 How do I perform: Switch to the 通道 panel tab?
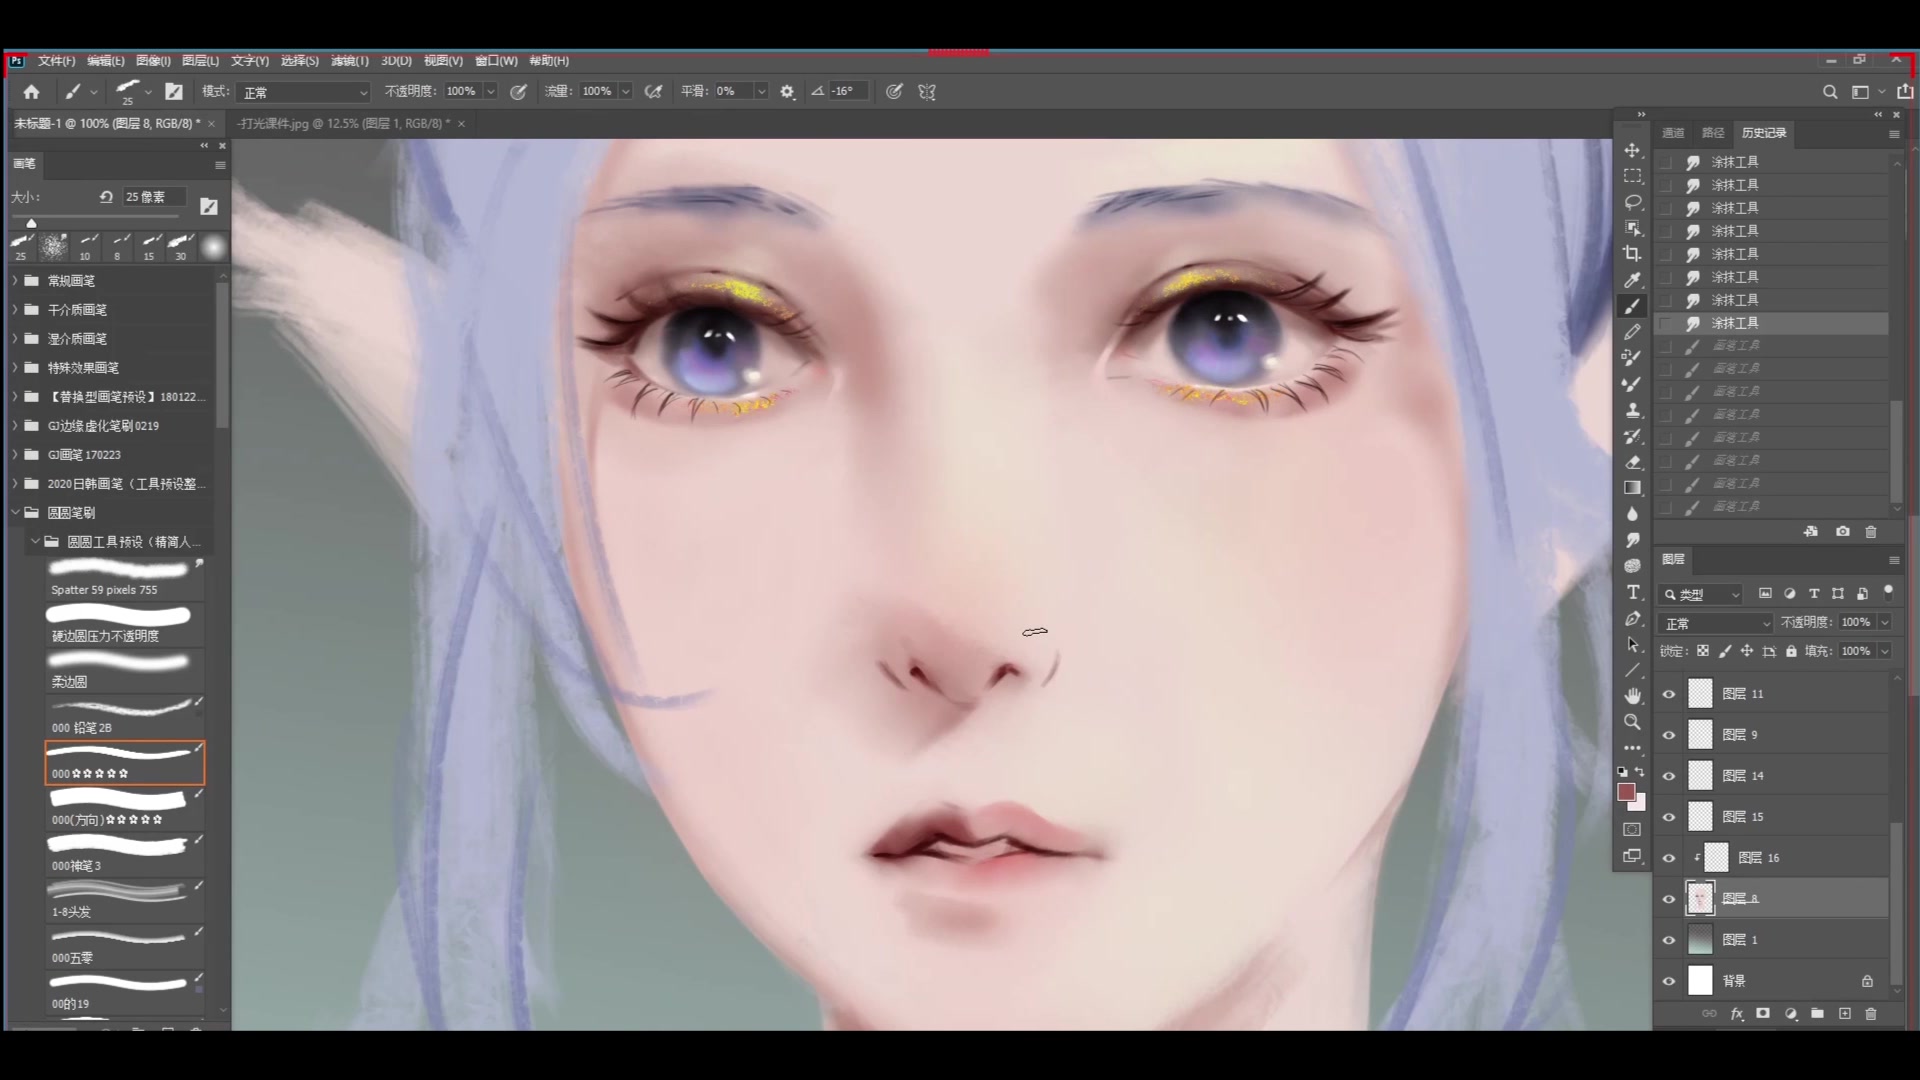point(1673,133)
